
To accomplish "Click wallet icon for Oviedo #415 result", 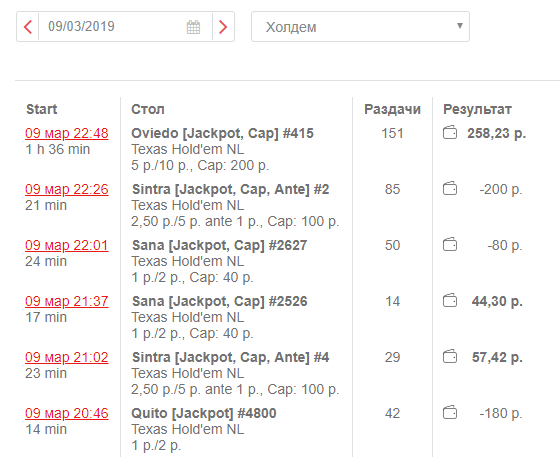I will point(450,133).
